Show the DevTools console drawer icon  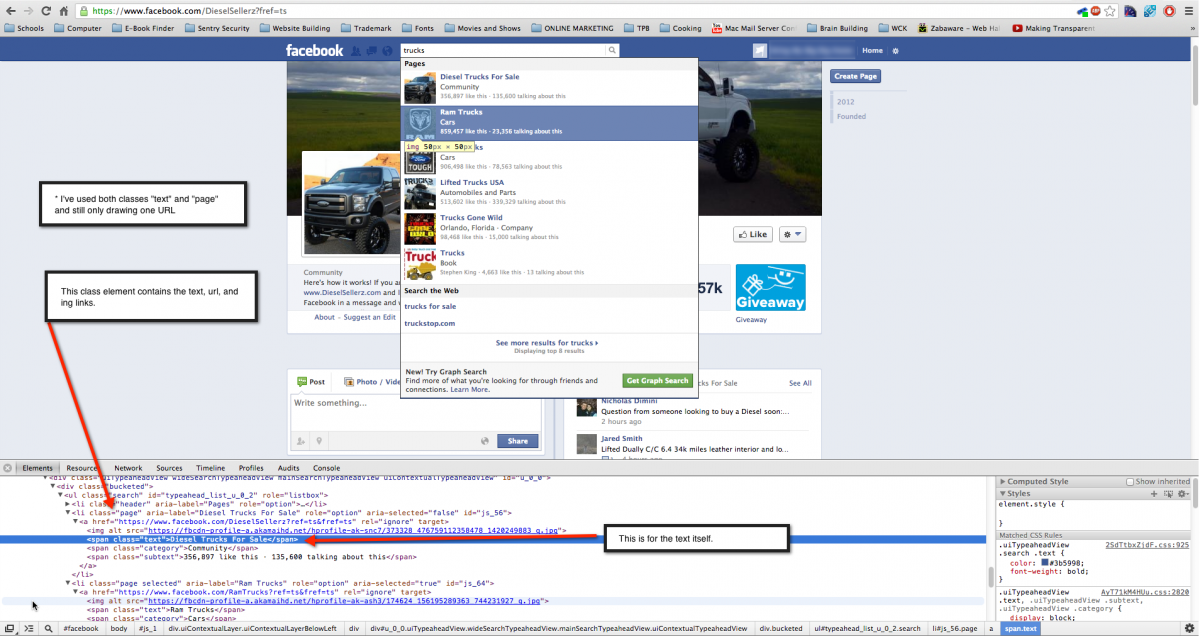coord(28,627)
